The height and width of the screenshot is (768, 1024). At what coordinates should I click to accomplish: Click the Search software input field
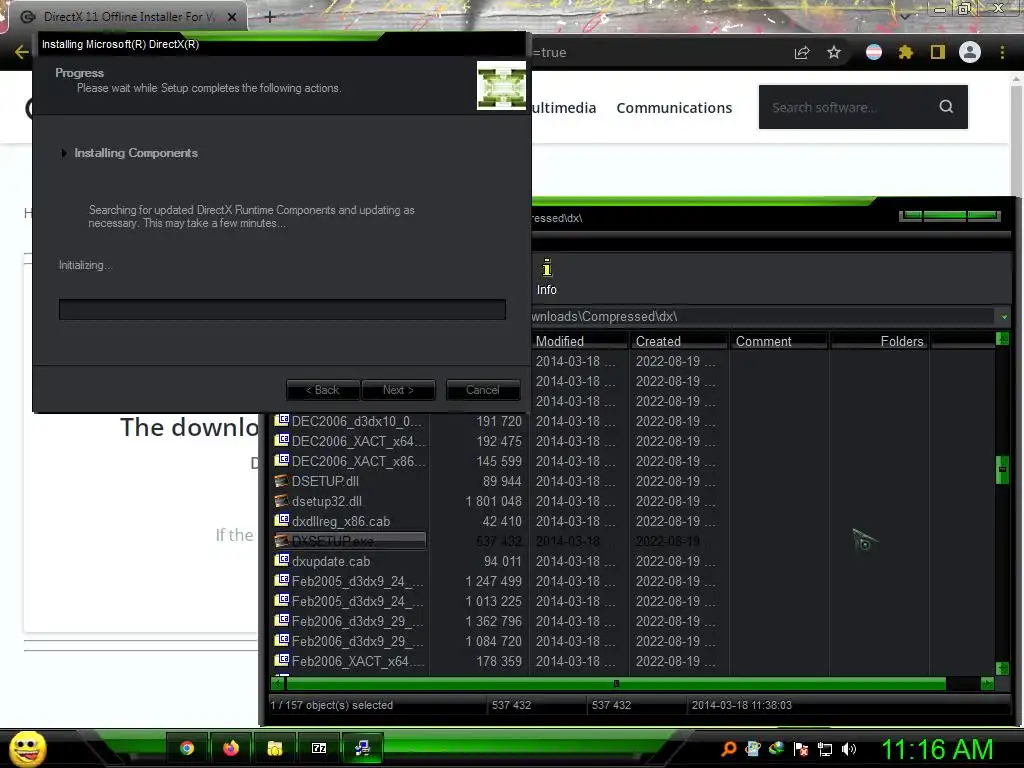click(x=849, y=107)
